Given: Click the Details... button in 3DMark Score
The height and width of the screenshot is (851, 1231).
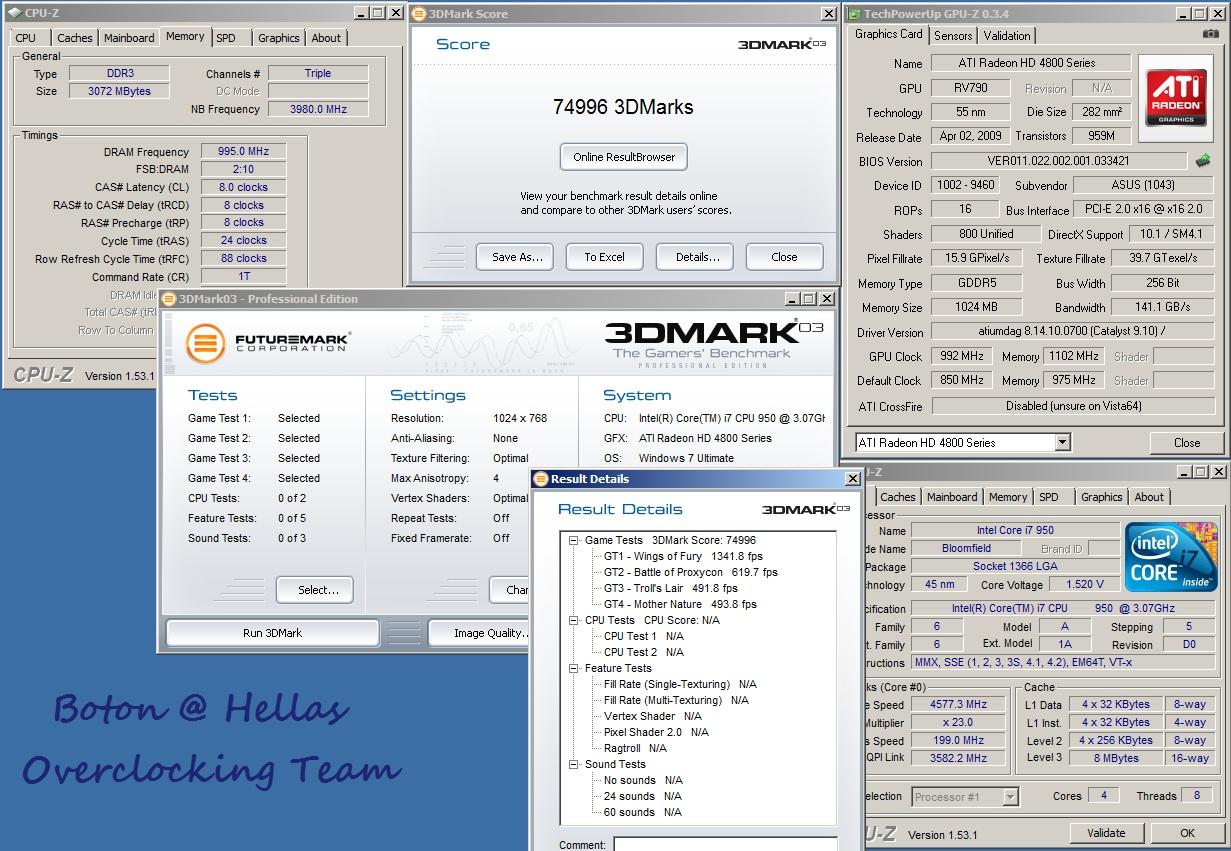Looking at the screenshot, I should coord(697,257).
